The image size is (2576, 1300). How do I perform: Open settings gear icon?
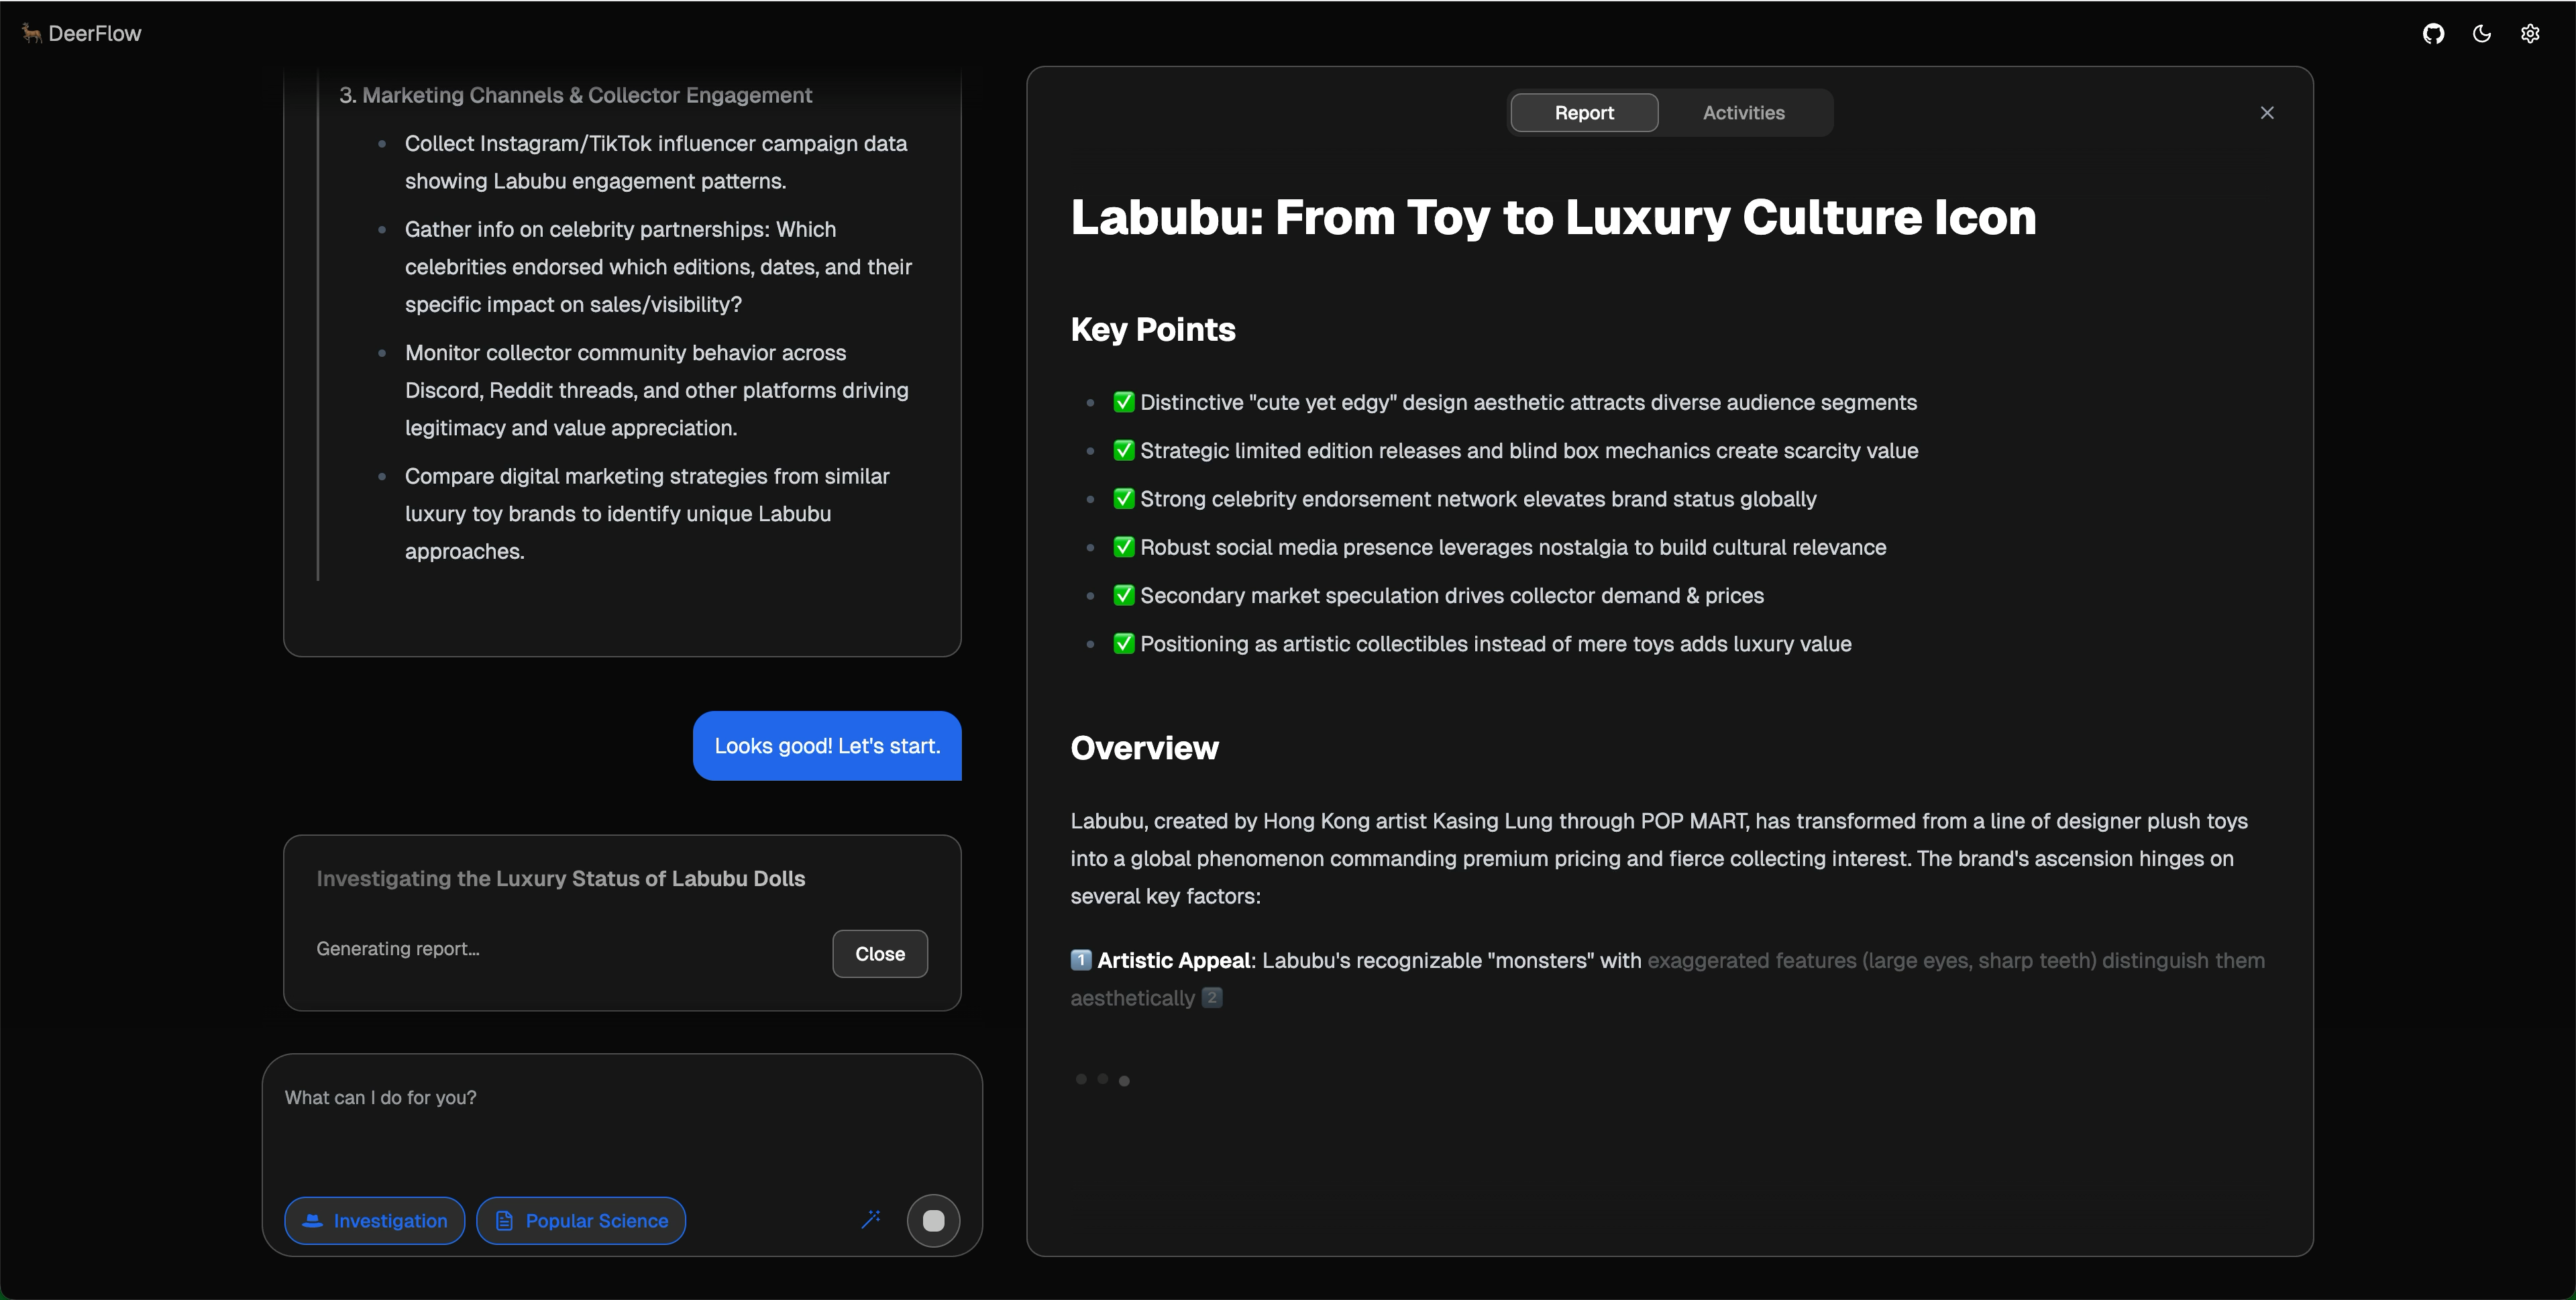coord(2530,34)
